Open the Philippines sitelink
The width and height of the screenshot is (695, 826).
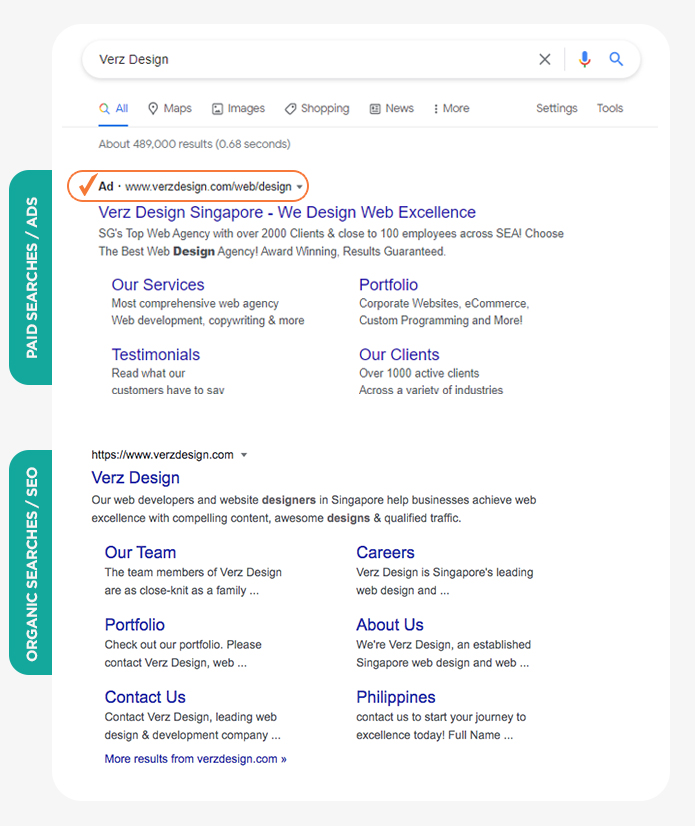pos(396,697)
